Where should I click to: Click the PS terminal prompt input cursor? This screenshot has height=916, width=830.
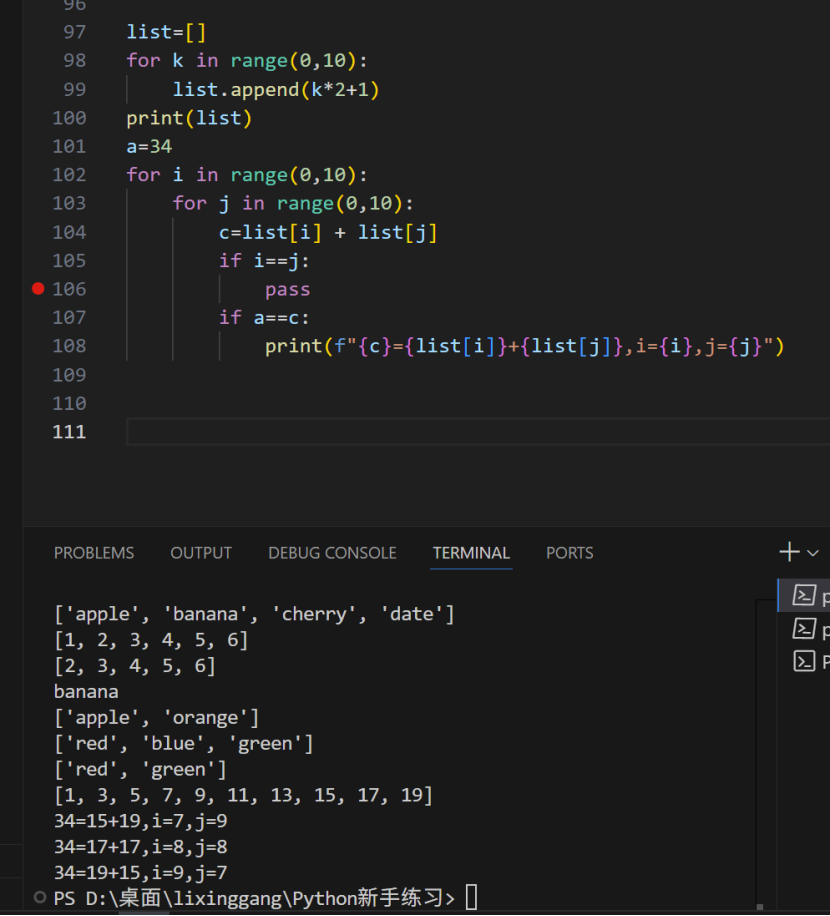pyautogui.click(x=471, y=897)
